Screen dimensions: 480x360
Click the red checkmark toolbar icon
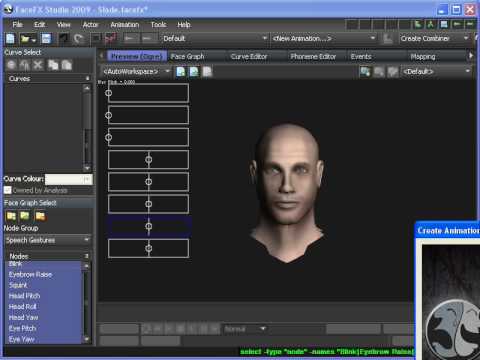[110, 39]
